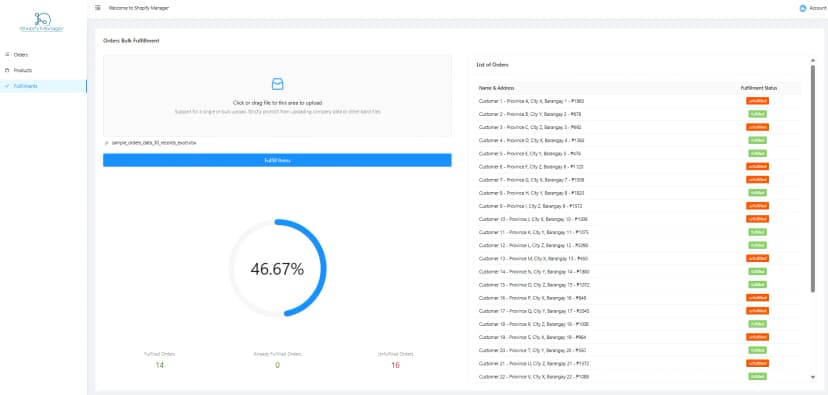Click the Orders sidebar list icon
The width and height of the screenshot is (828, 395).
point(7,54)
